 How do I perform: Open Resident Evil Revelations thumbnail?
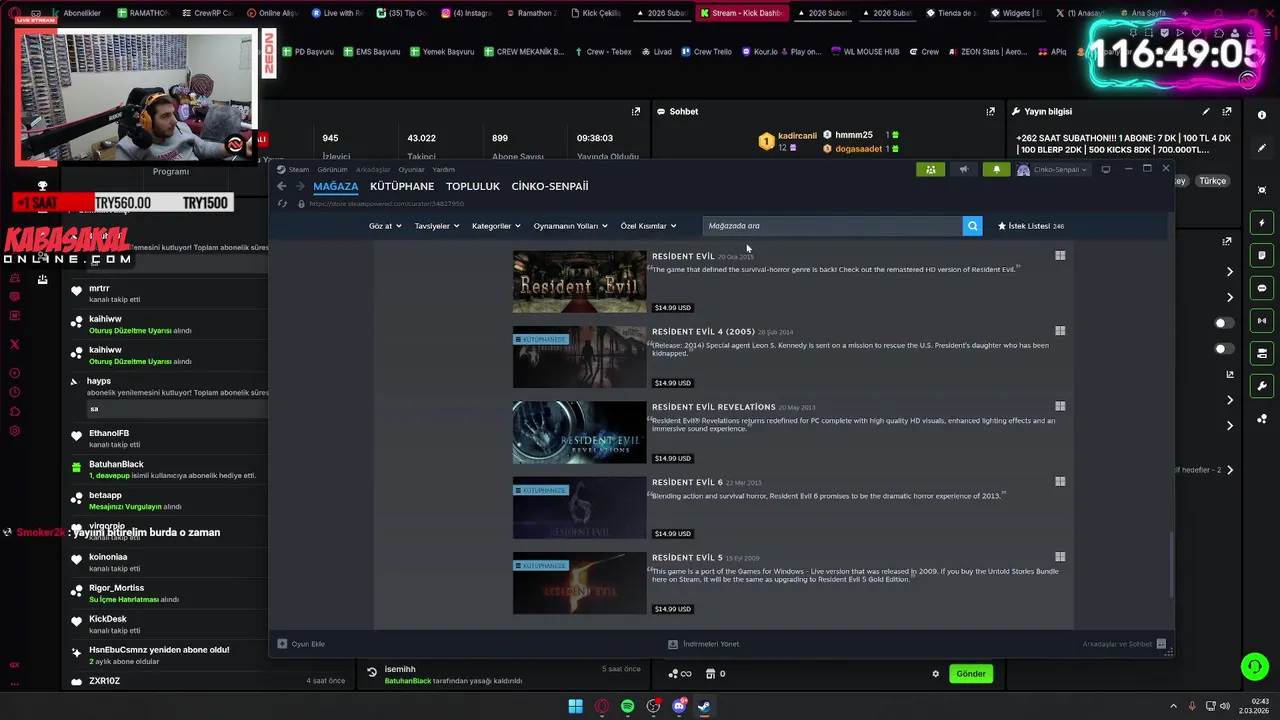[x=580, y=432]
